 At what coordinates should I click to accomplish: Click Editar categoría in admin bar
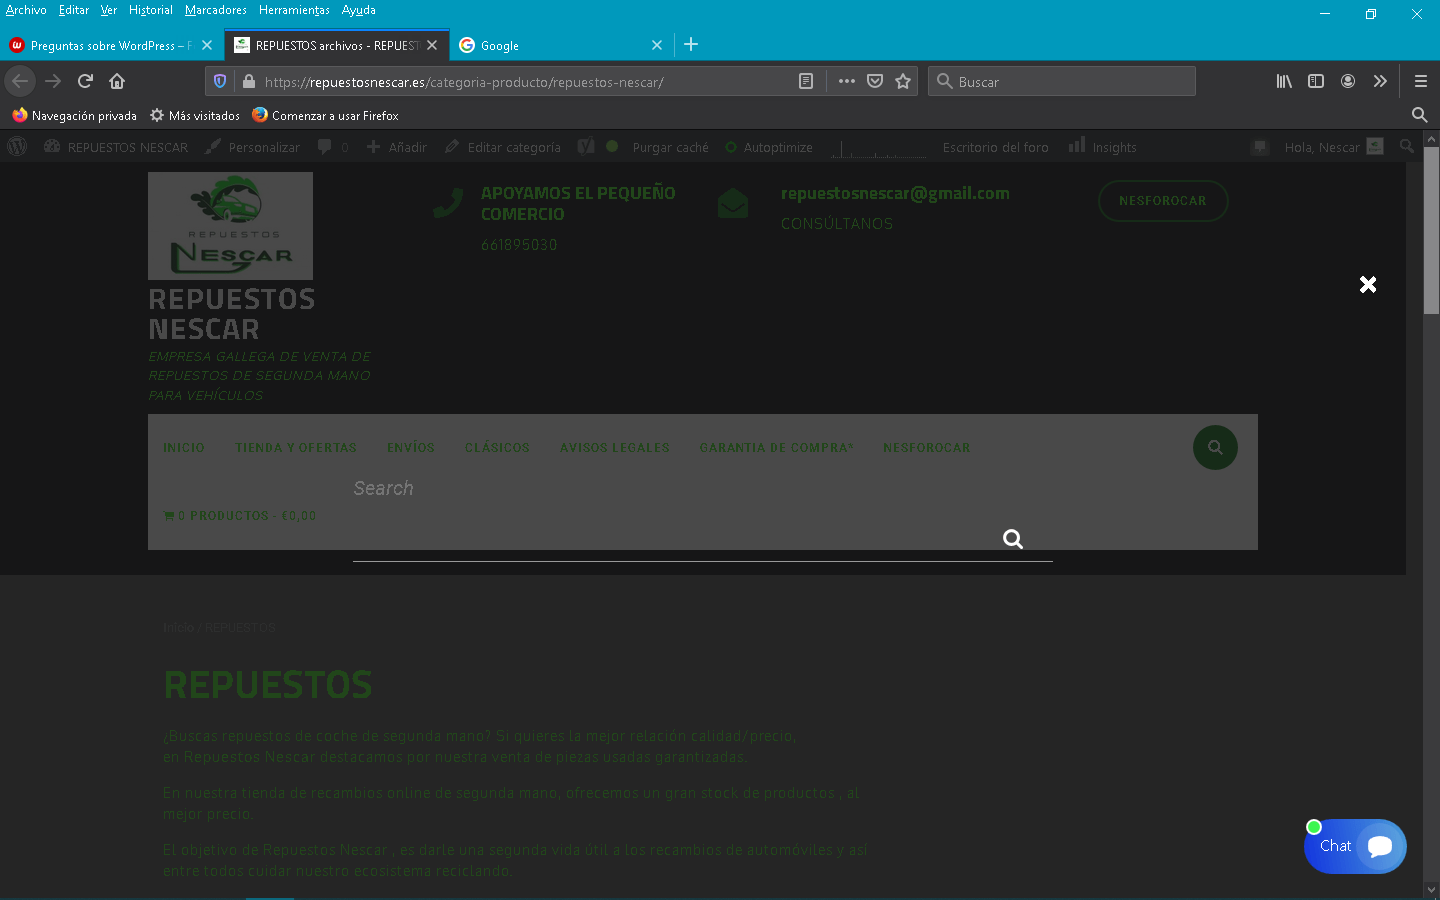point(503,147)
